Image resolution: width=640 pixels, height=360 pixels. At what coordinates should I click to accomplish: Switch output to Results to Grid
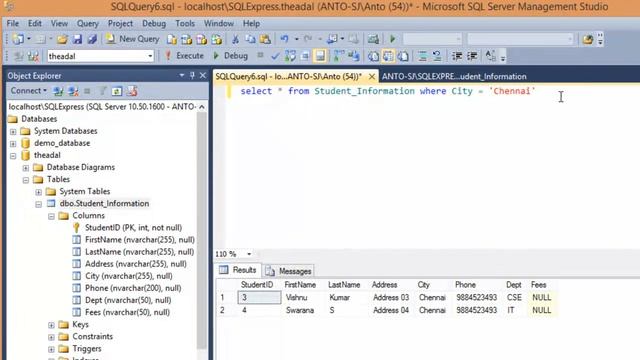tap(388, 56)
